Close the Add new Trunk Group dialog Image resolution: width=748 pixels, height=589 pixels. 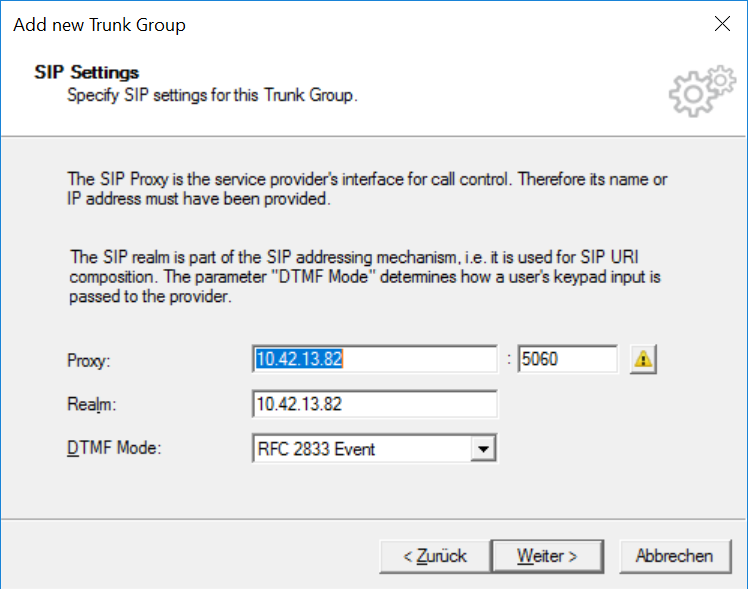click(x=722, y=23)
